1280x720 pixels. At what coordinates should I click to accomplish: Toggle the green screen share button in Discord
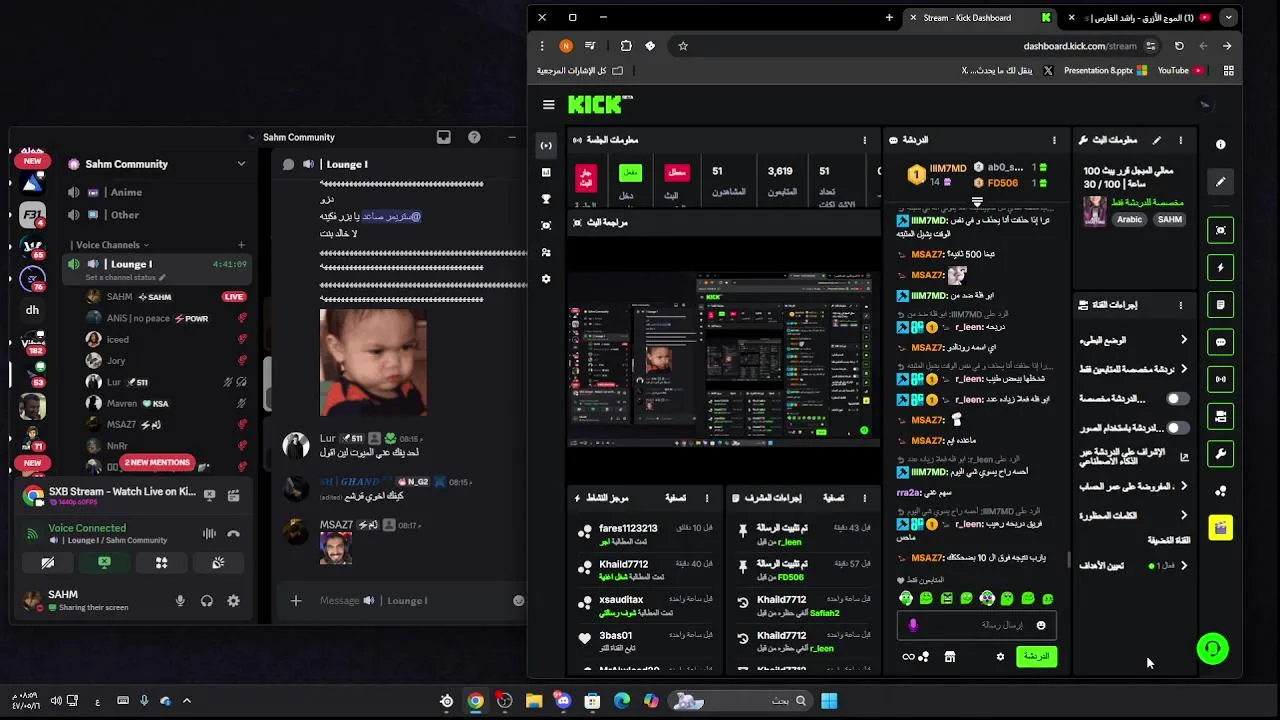click(104, 563)
